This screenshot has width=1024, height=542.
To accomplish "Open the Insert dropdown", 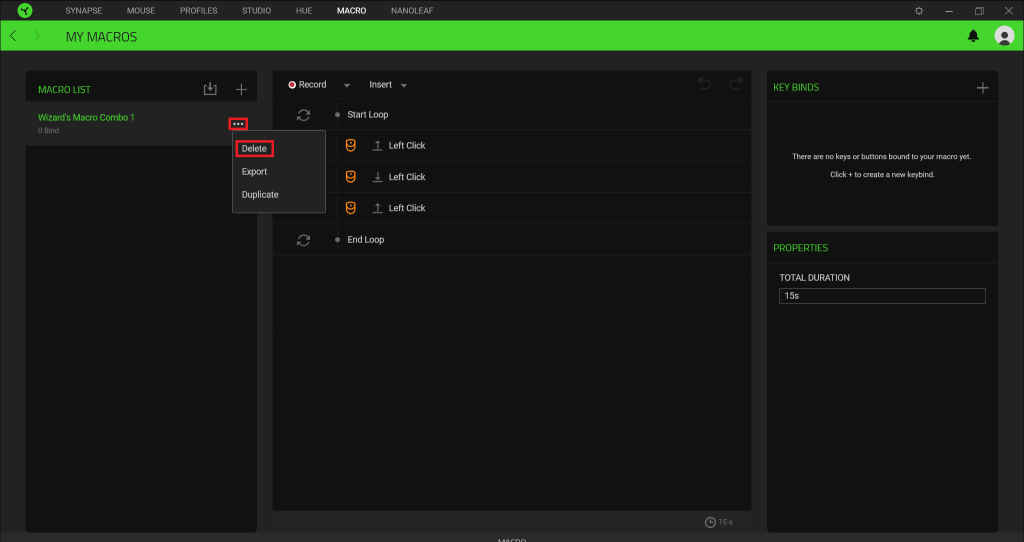I will [x=387, y=85].
